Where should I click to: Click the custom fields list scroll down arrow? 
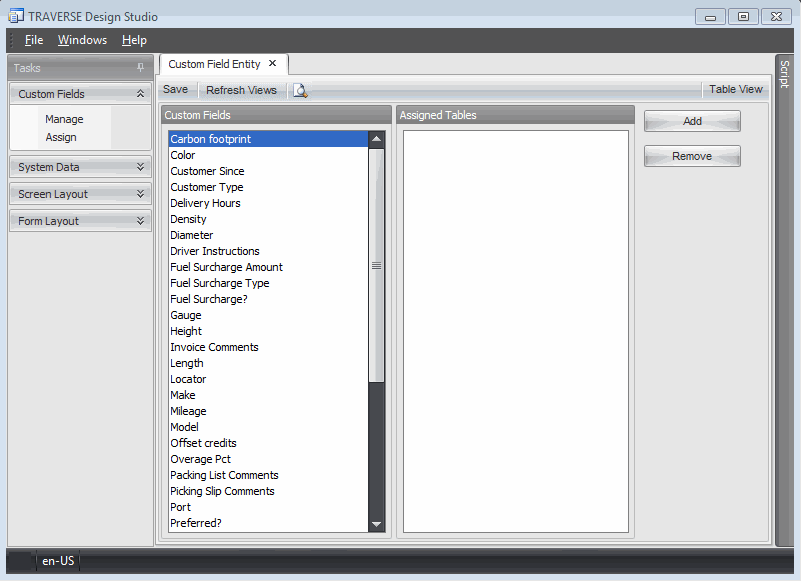click(376, 524)
